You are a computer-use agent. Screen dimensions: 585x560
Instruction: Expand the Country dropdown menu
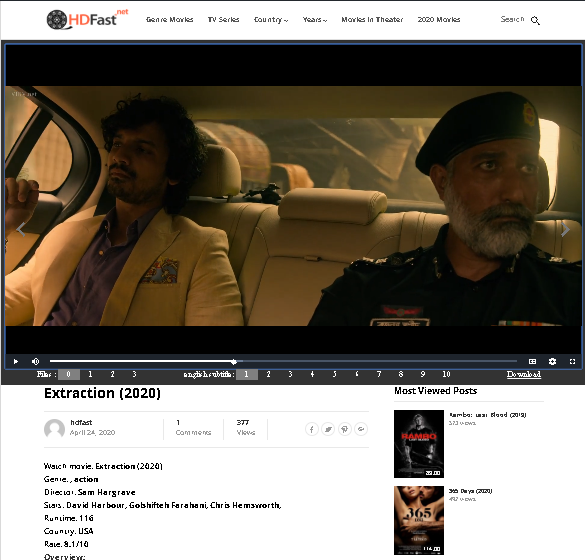tap(271, 20)
